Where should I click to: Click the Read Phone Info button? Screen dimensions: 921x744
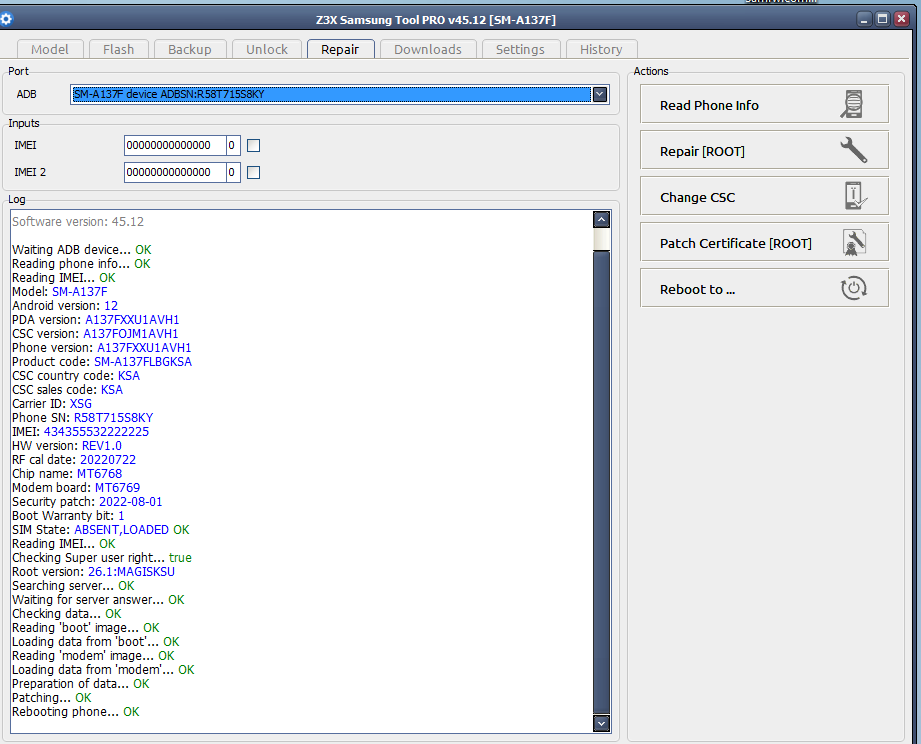point(764,105)
